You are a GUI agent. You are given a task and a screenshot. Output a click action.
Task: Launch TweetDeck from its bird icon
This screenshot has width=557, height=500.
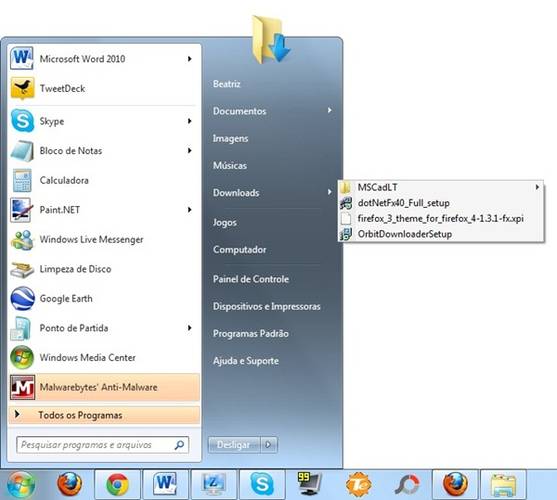coord(22,88)
